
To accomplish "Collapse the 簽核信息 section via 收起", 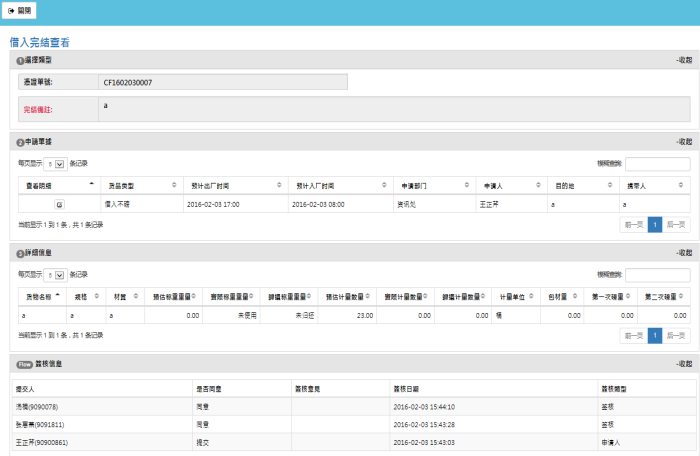I will (x=683, y=364).
